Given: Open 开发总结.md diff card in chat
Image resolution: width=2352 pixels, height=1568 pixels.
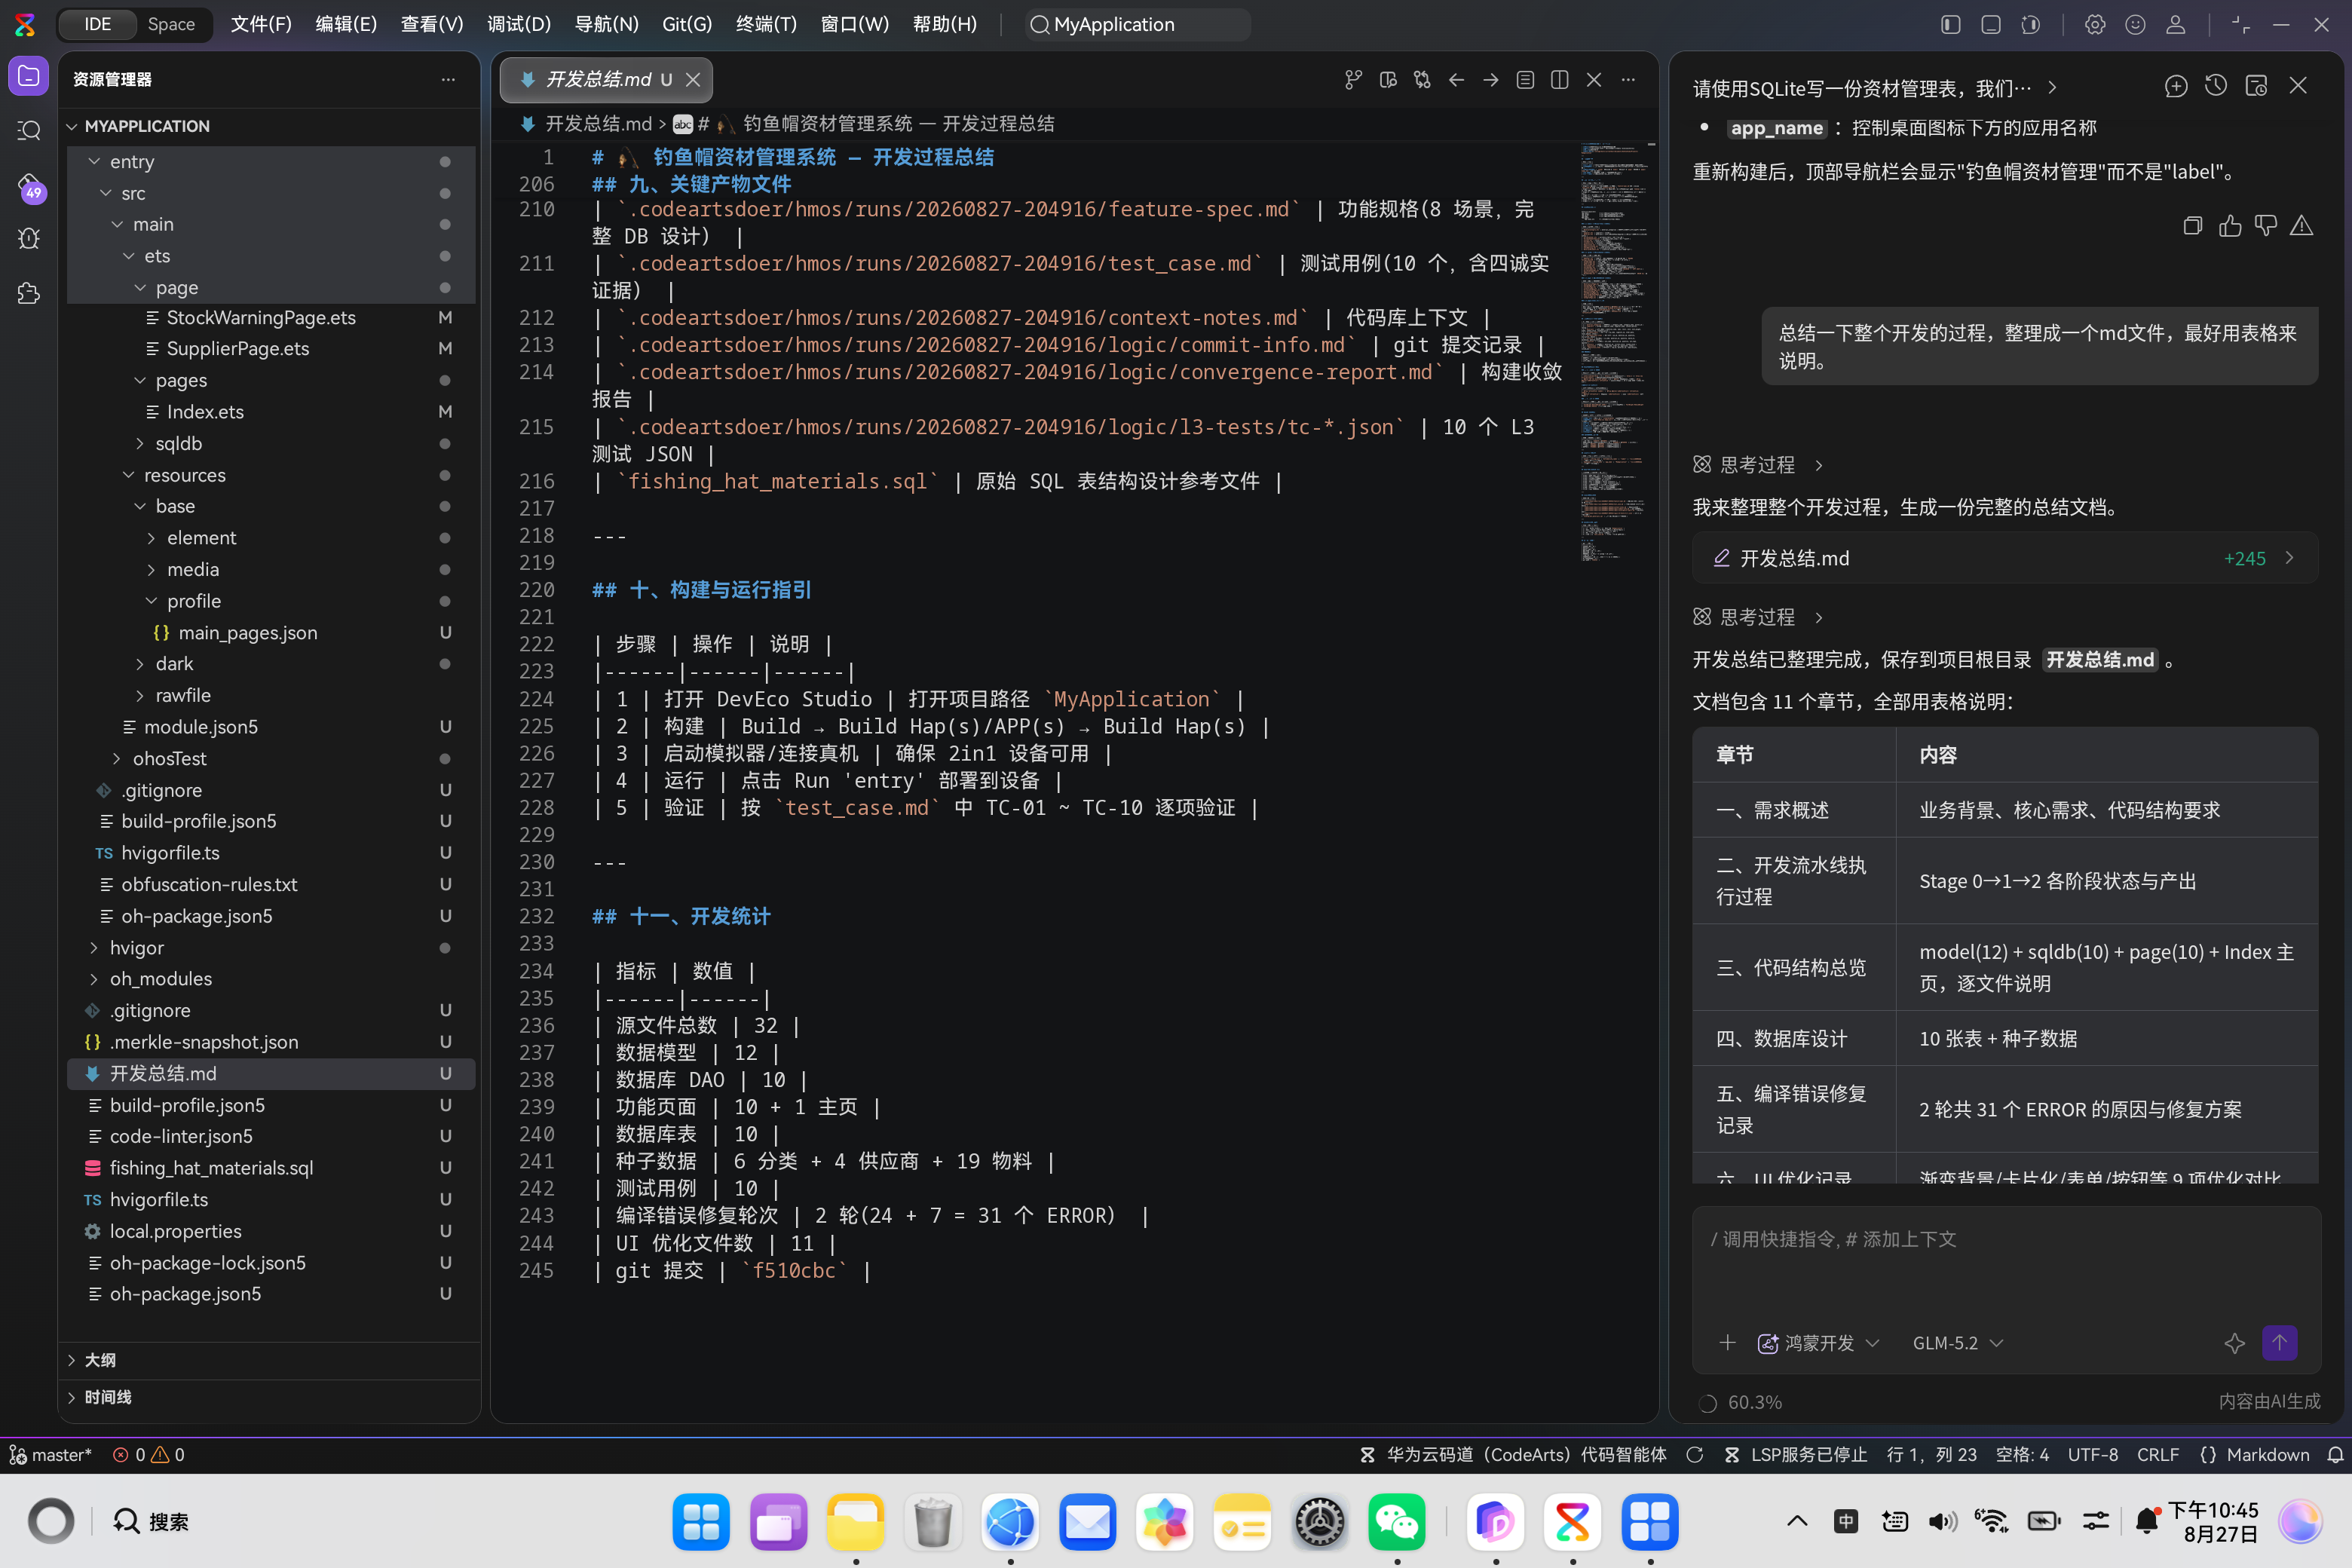Looking at the screenshot, I should pos(2004,558).
